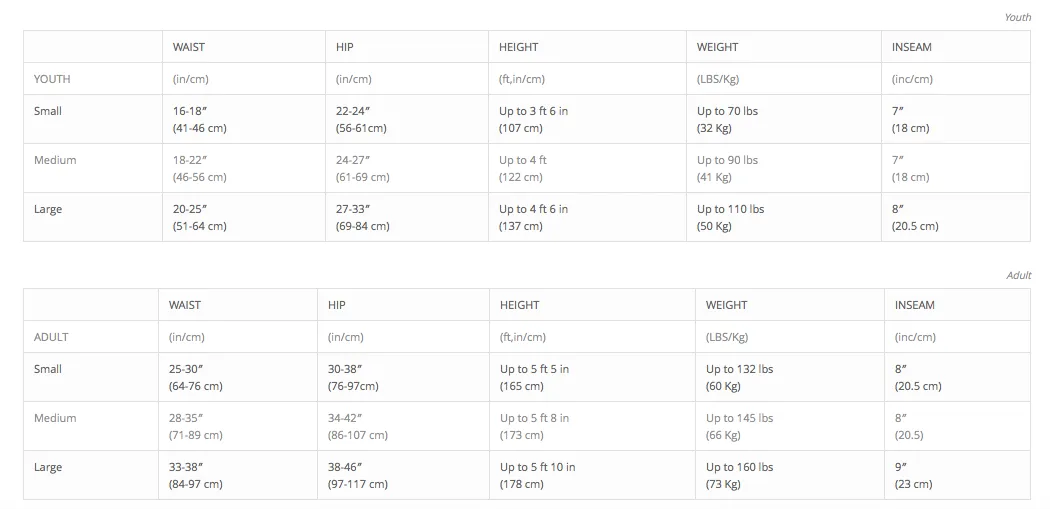Select the Youth table HIP header
This screenshot has width=1050, height=509.
(344, 47)
